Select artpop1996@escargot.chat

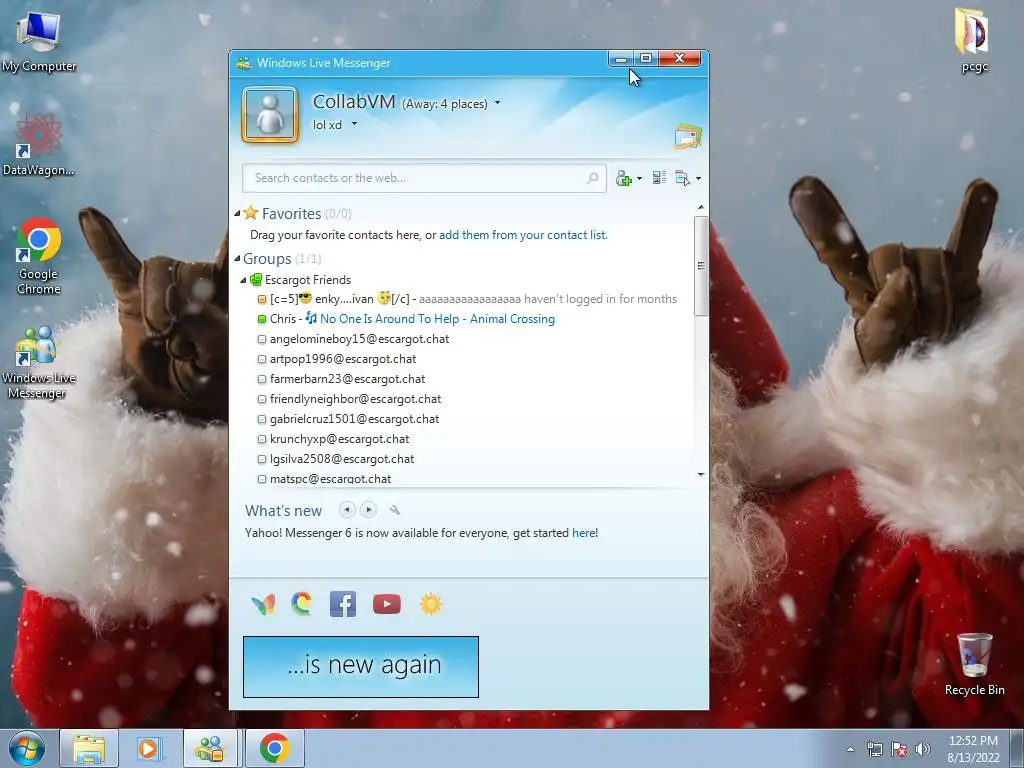pyautogui.click(x=343, y=359)
